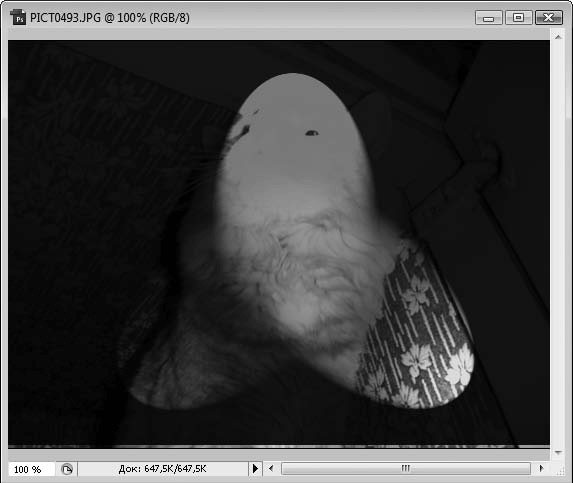Click the Док: 647,5K document size readout
The height and width of the screenshot is (483, 573).
pyautogui.click(x=163, y=469)
